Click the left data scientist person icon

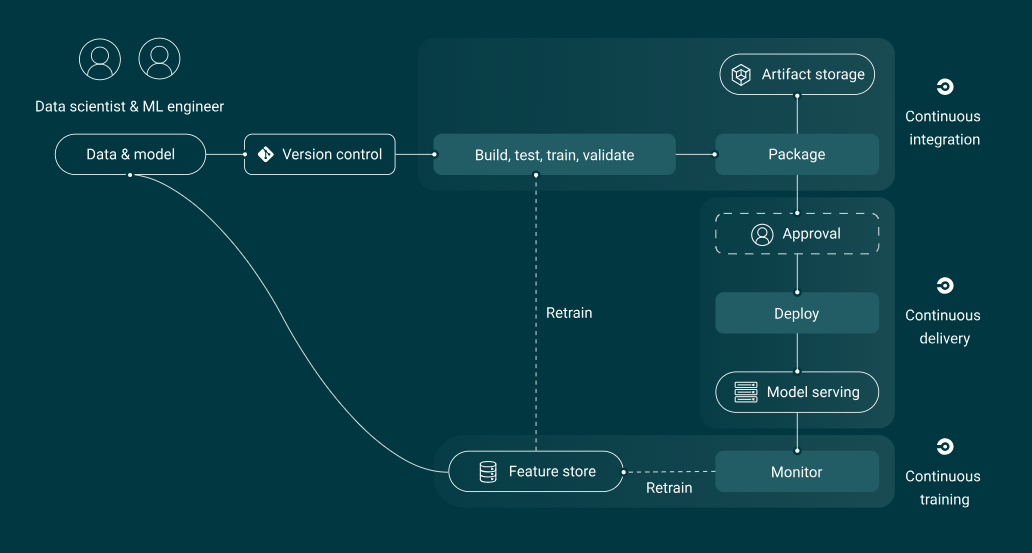click(x=100, y=59)
